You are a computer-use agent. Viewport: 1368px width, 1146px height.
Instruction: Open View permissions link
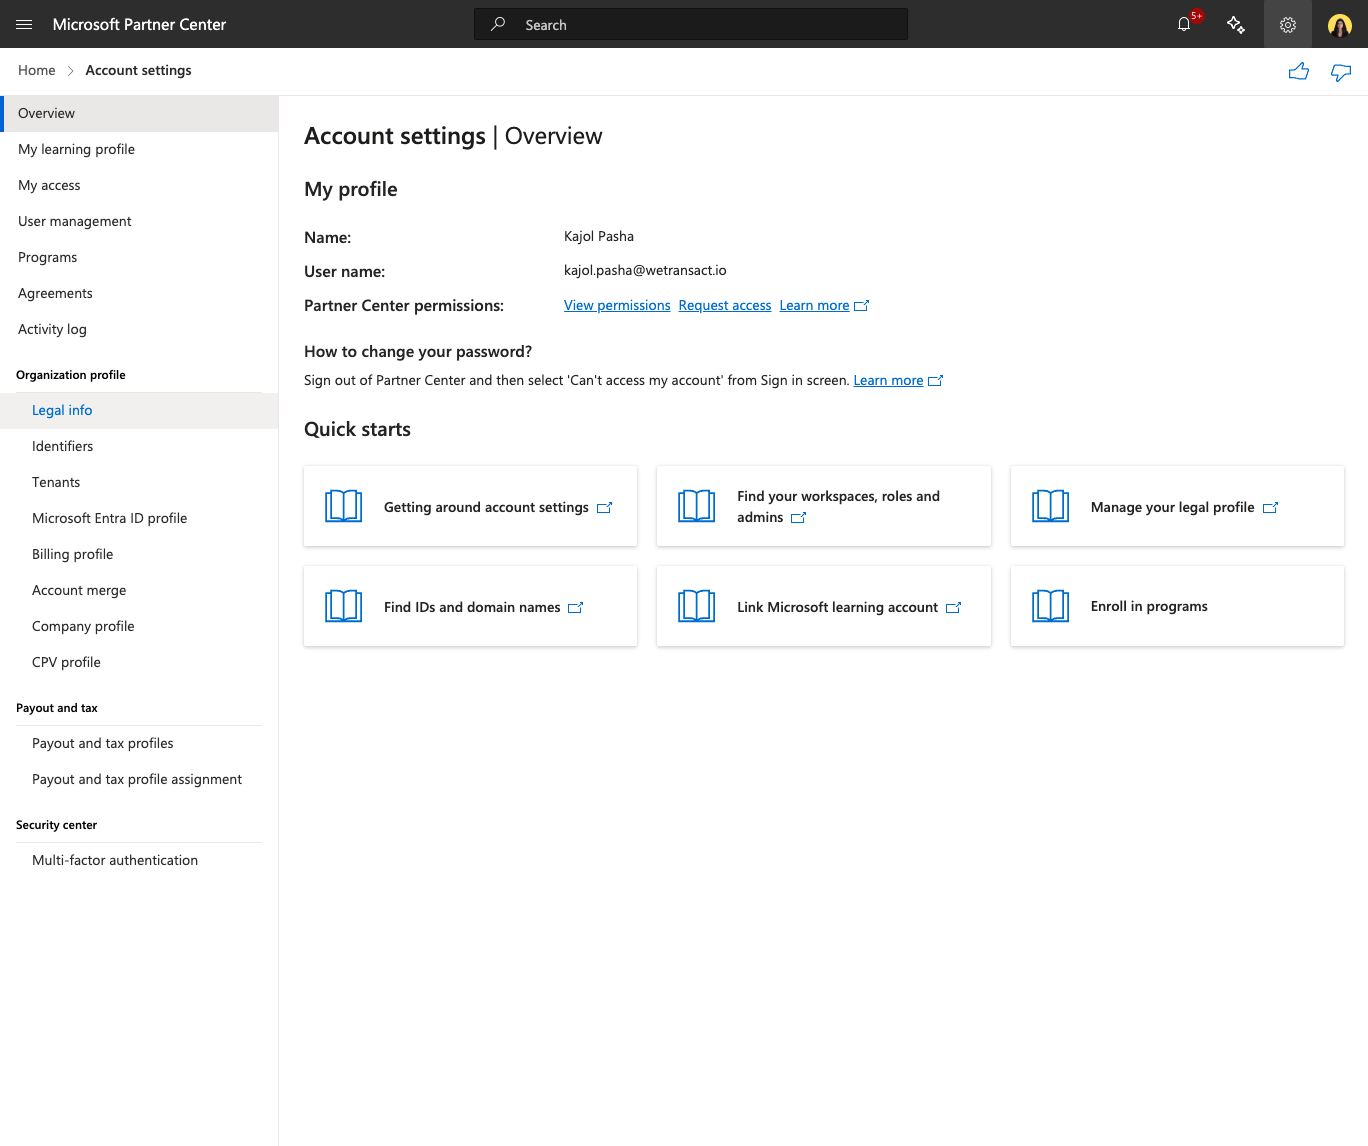(617, 306)
